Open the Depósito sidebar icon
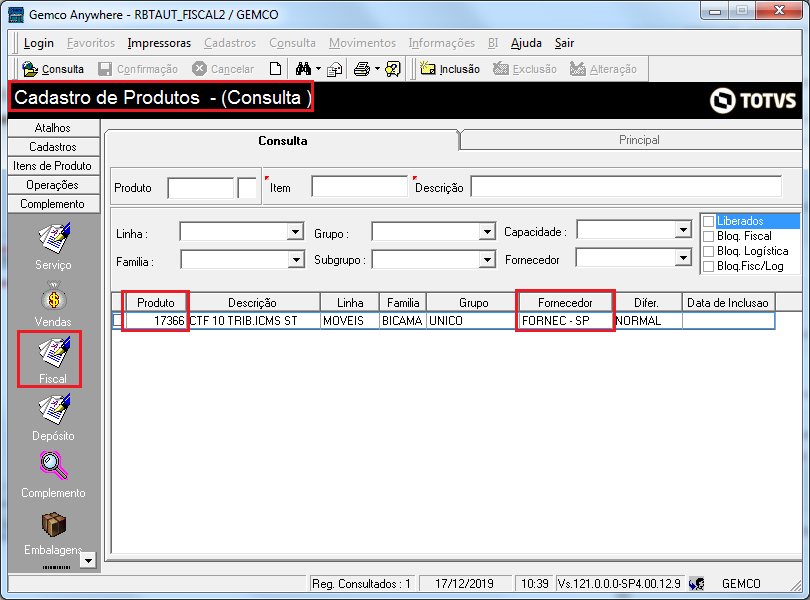 coord(53,417)
